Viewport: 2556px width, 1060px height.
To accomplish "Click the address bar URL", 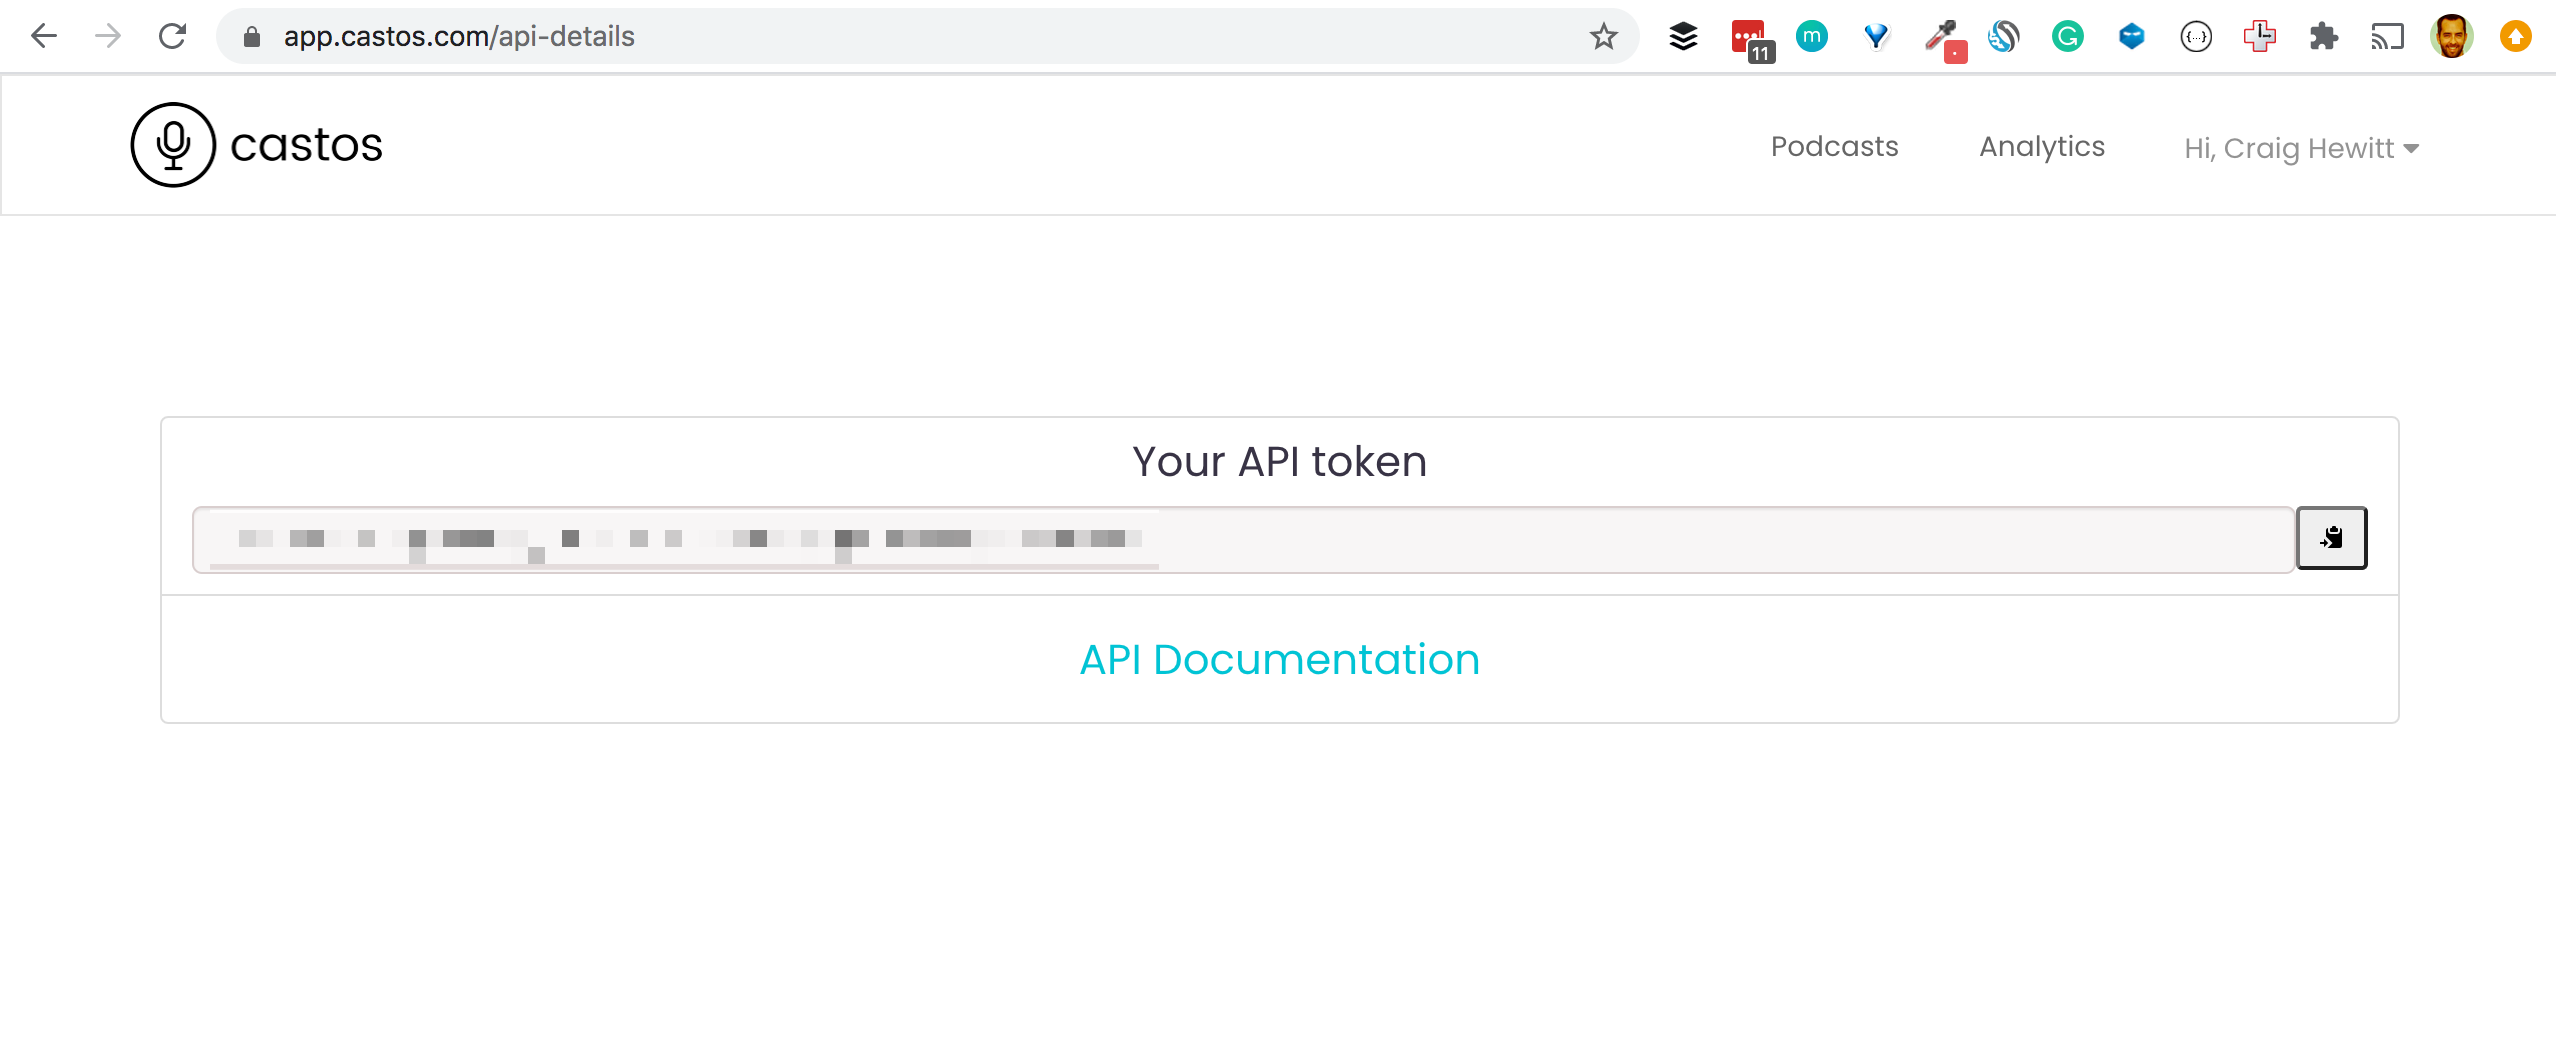I will point(459,37).
